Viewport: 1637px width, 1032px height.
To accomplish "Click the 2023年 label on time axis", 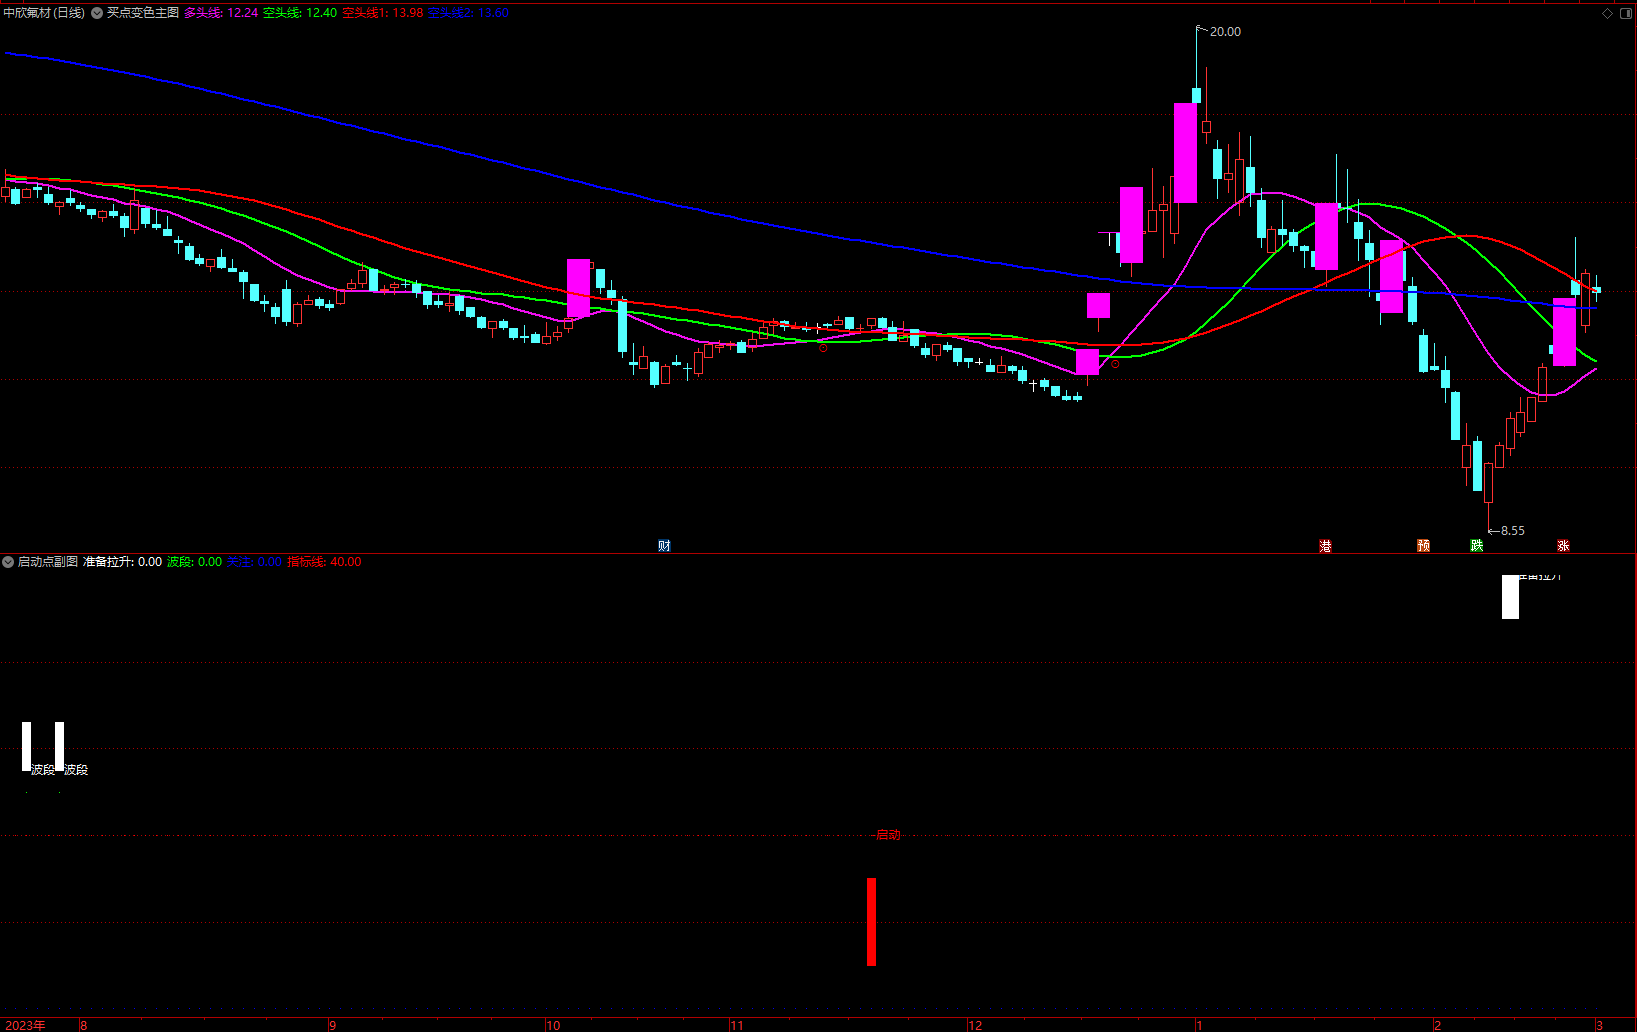I will pos(25,1025).
